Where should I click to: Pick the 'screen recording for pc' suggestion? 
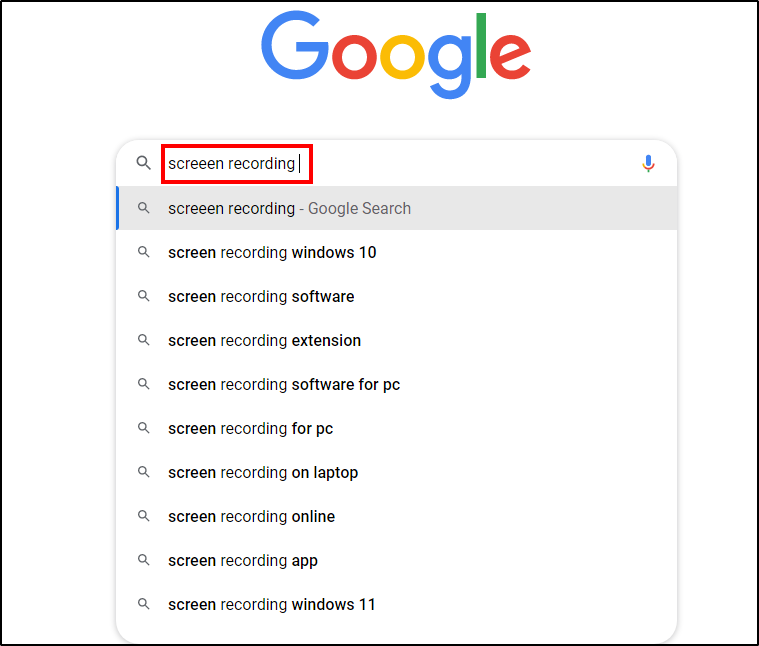[x=250, y=429]
